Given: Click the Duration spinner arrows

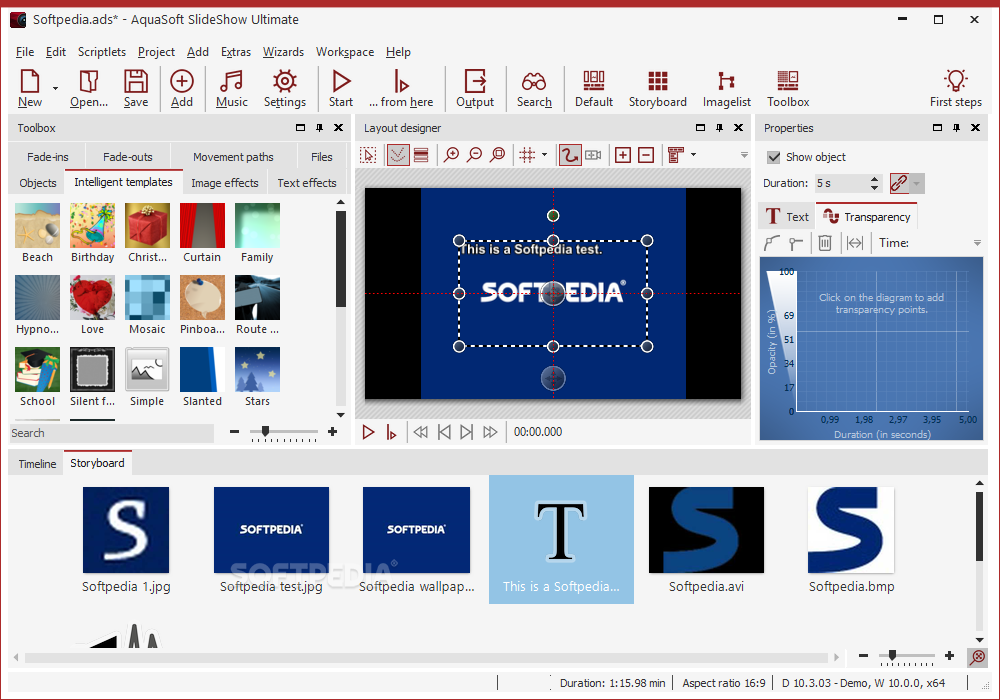Looking at the screenshot, I should coord(874,184).
